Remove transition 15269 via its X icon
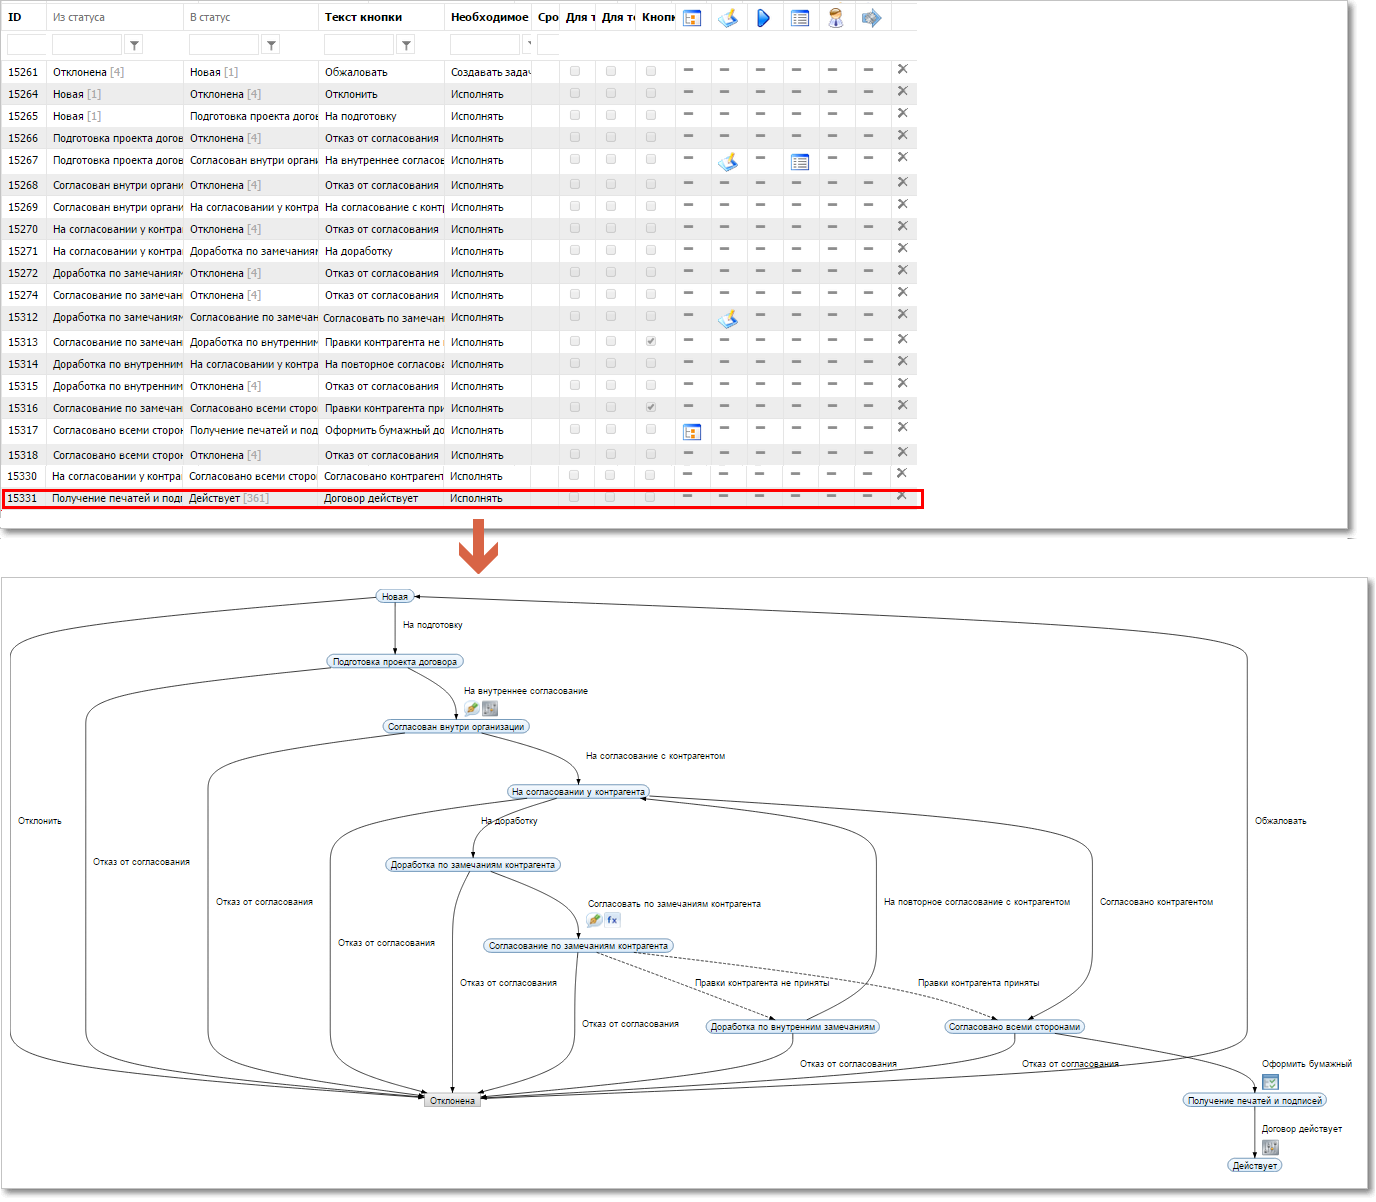This screenshot has width=1376, height=1202. (x=902, y=204)
